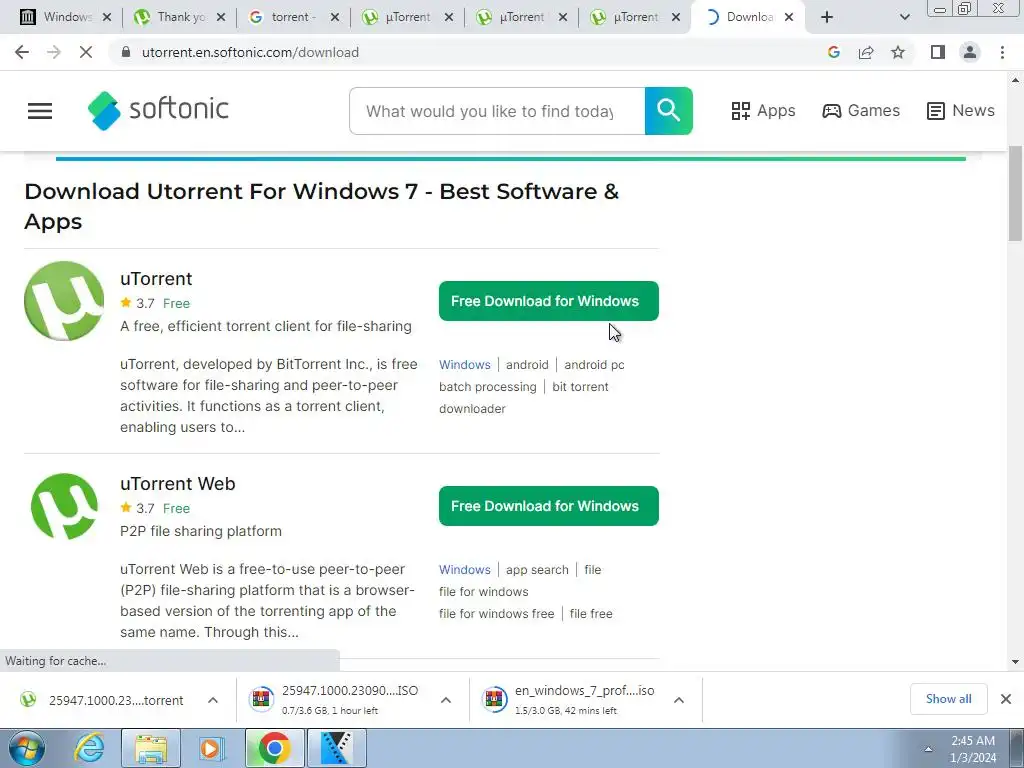Stop loading the page
This screenshot has height=768, width=1024.
pos(86,52)
